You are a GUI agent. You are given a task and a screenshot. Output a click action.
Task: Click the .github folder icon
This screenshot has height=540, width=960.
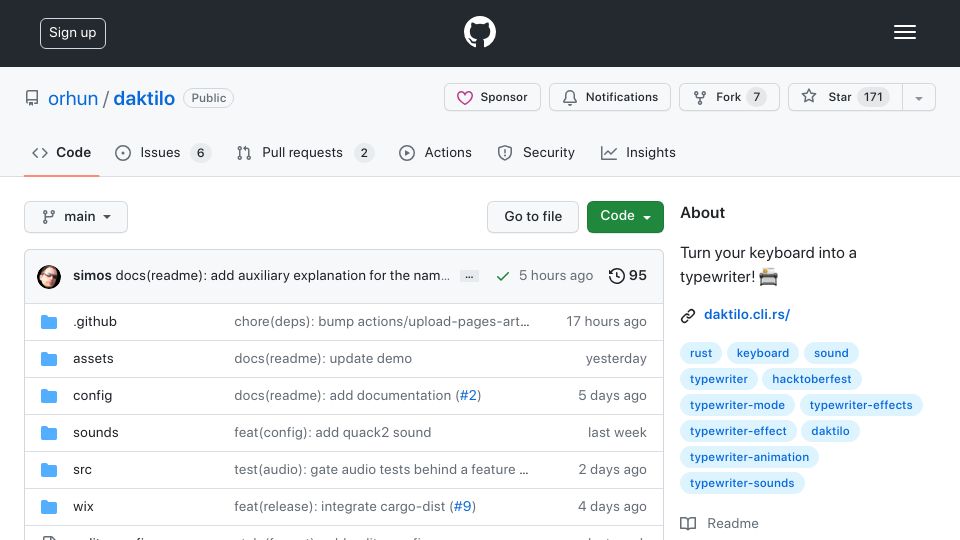point(49,322)
